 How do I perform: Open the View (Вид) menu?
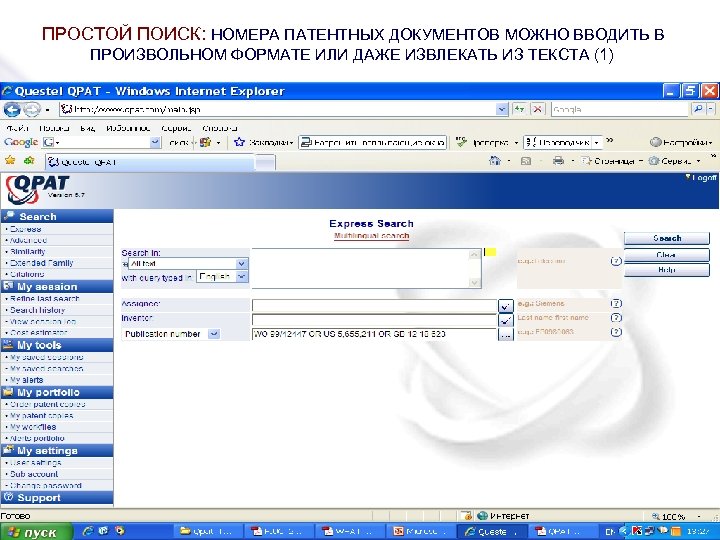87,128
